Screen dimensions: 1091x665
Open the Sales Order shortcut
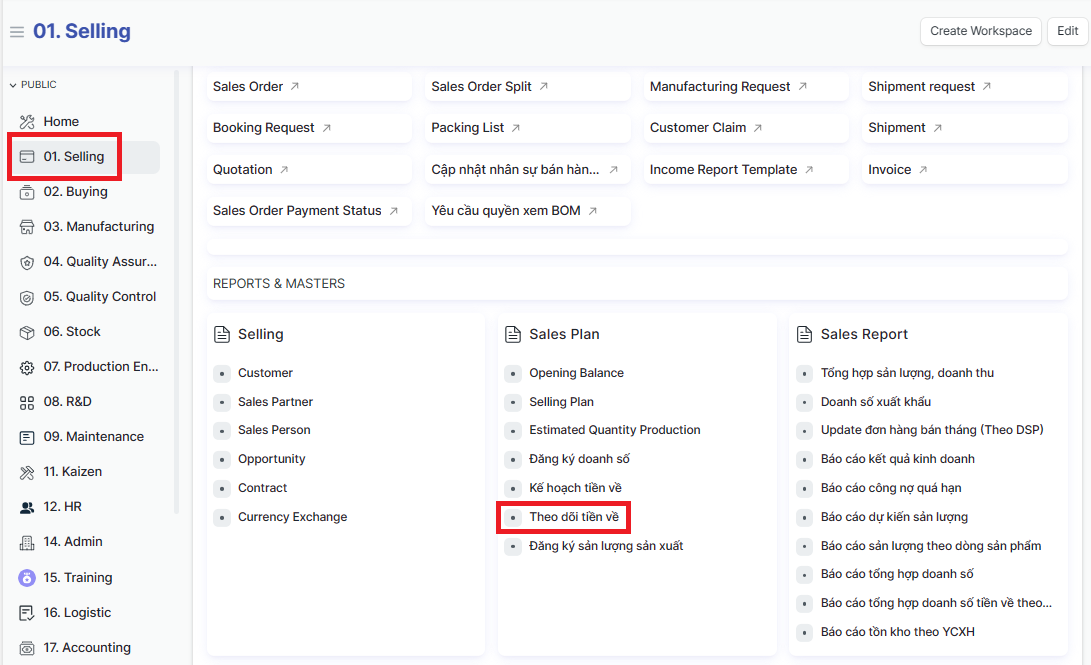point(248,87)
